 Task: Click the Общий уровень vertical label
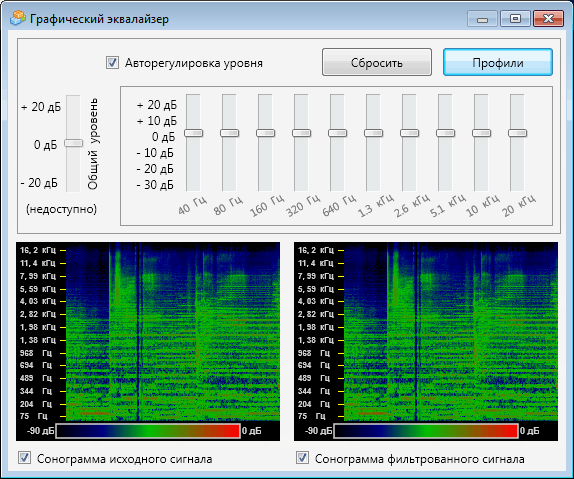tap(93, 144)
